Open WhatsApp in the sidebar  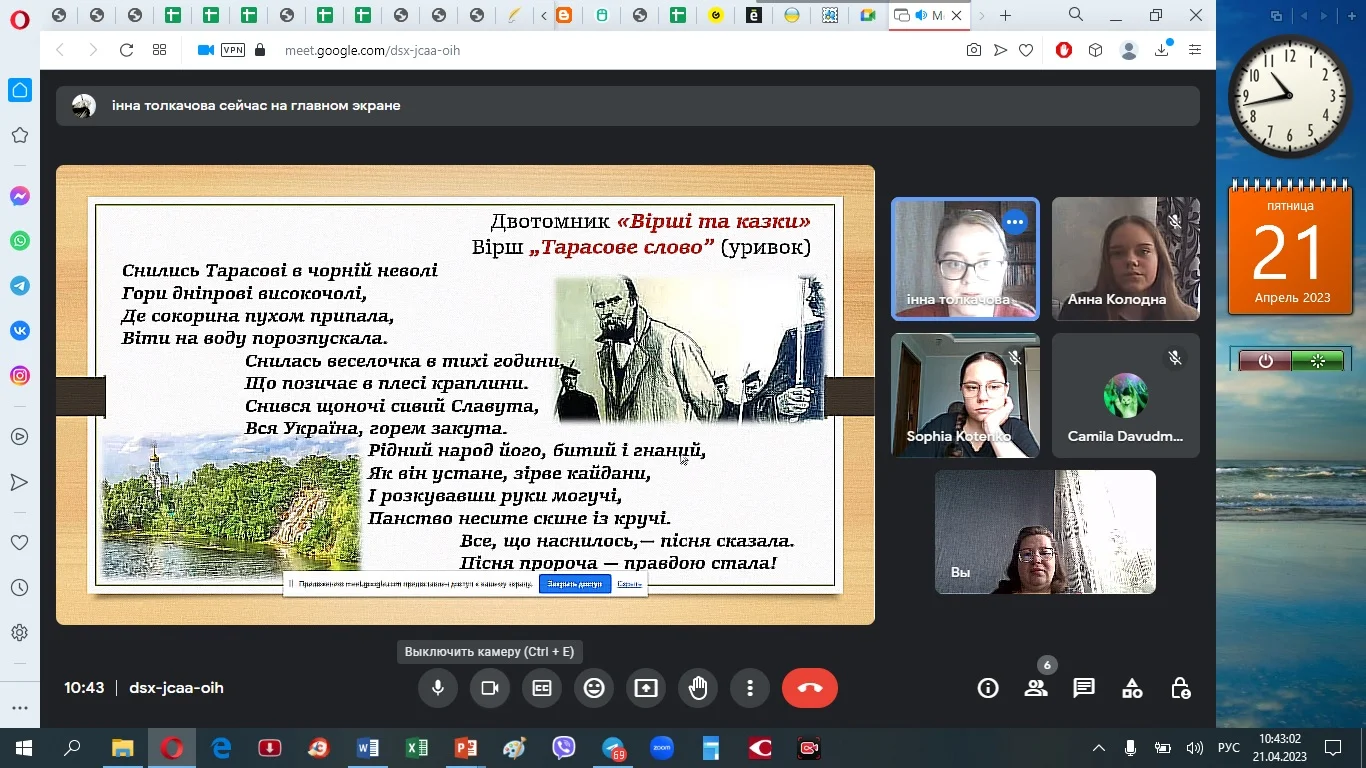(19, 241)
